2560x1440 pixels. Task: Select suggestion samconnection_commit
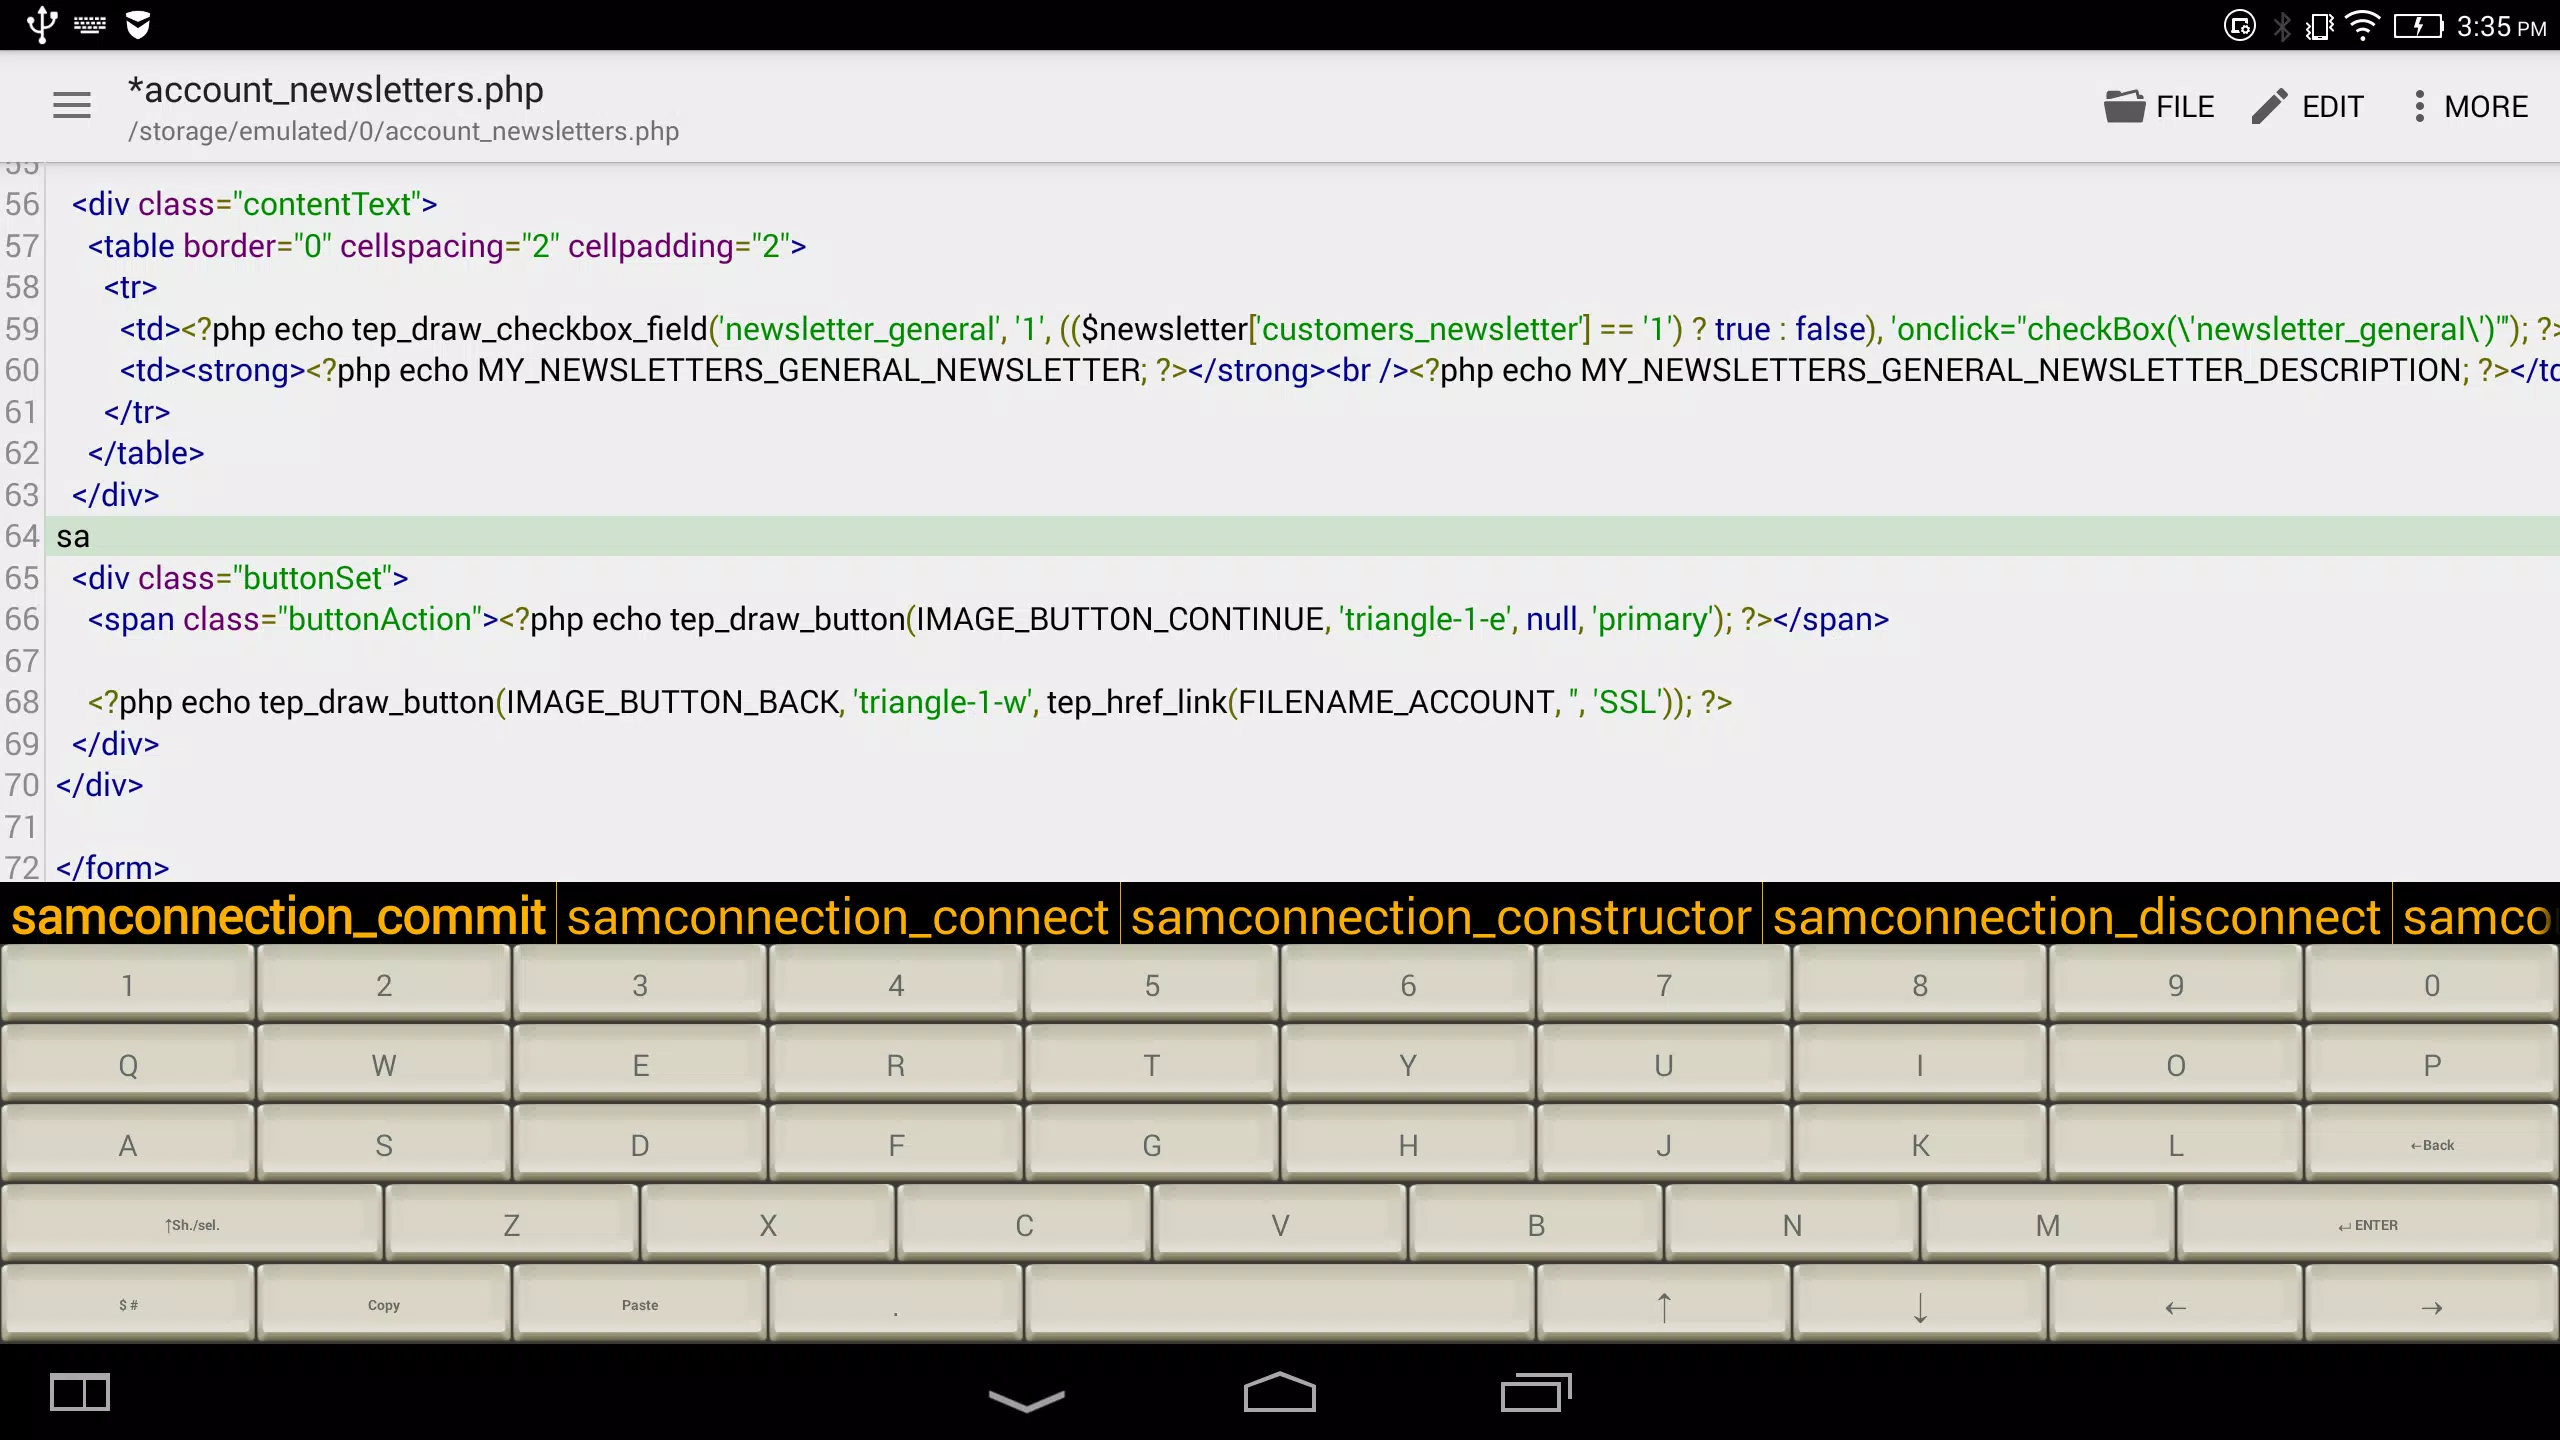(278, 916)
